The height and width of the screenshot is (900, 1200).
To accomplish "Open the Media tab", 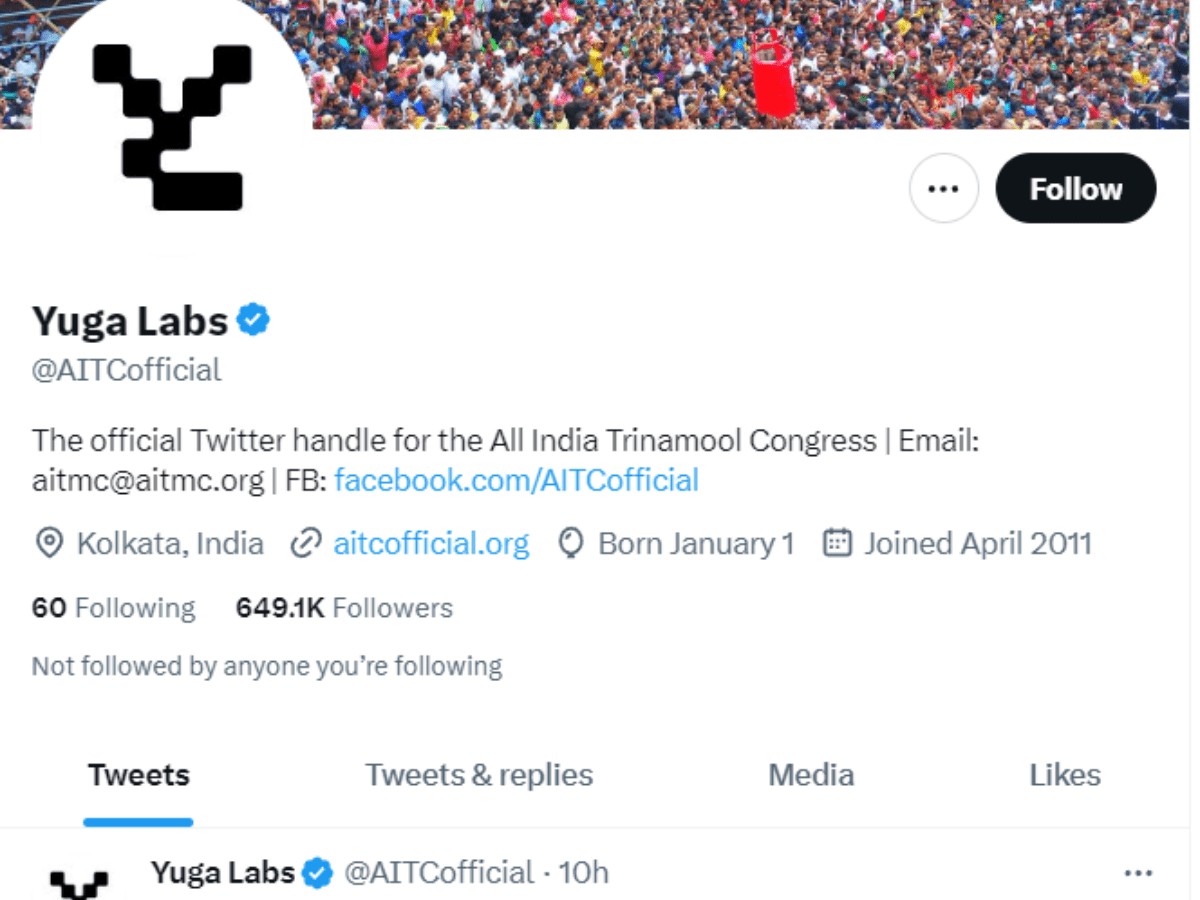I will [811, 775].
